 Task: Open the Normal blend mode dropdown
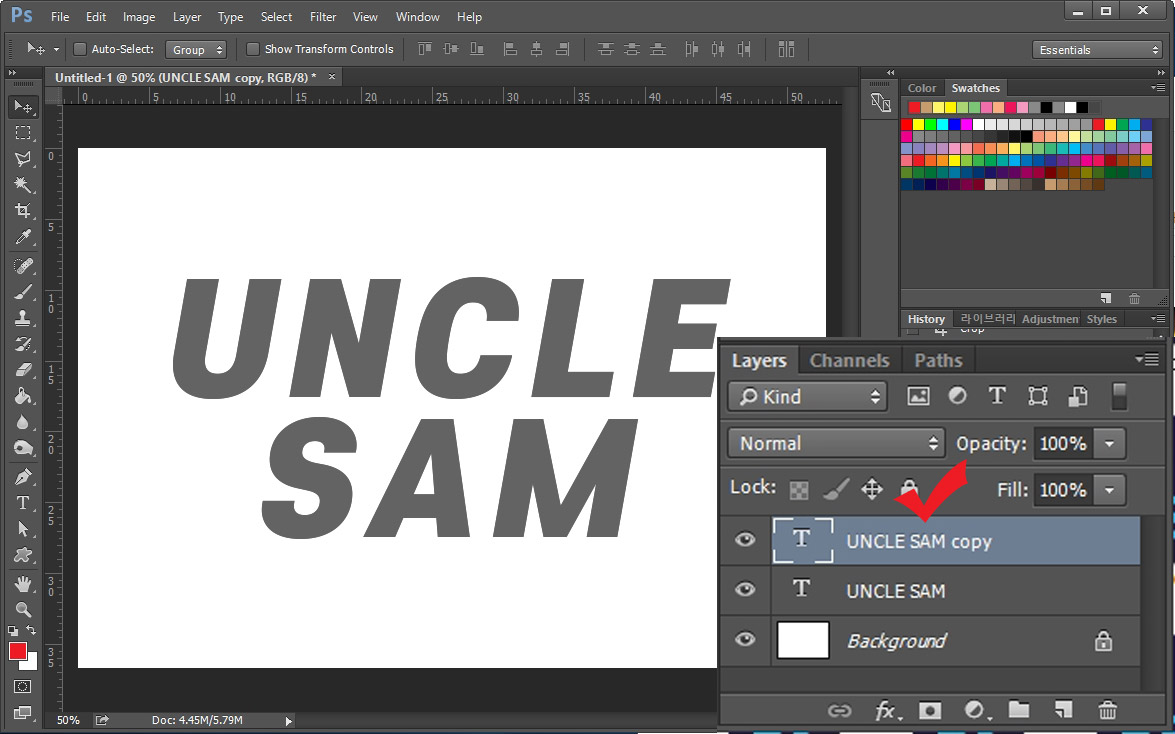tap(836, 443)
